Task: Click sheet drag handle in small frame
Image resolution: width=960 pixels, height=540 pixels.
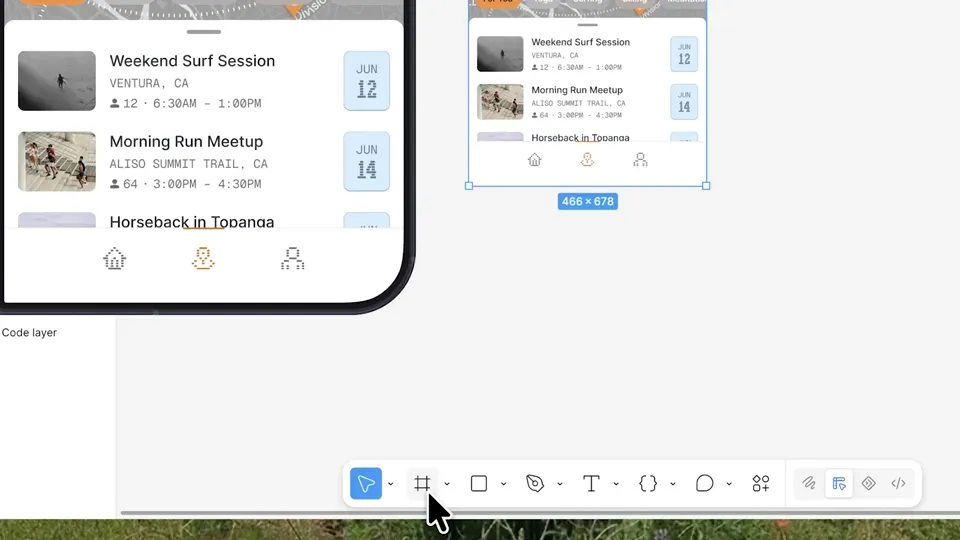Action: (588, 25)
